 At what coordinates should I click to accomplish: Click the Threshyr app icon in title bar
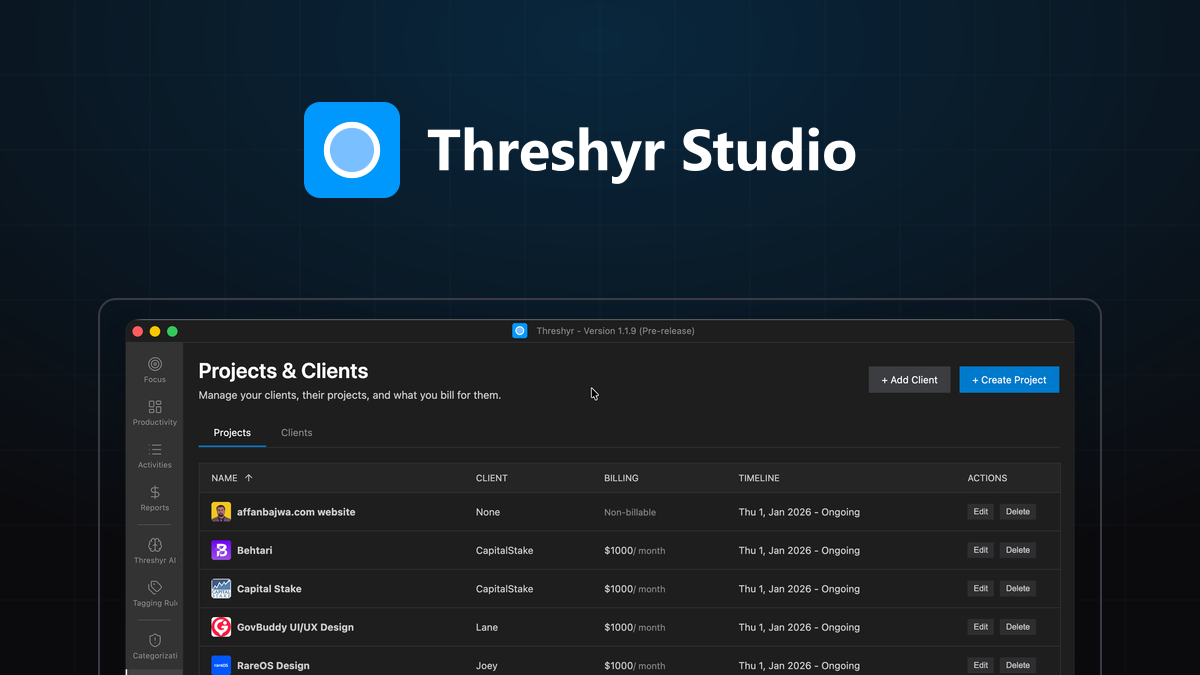point(519,331)
